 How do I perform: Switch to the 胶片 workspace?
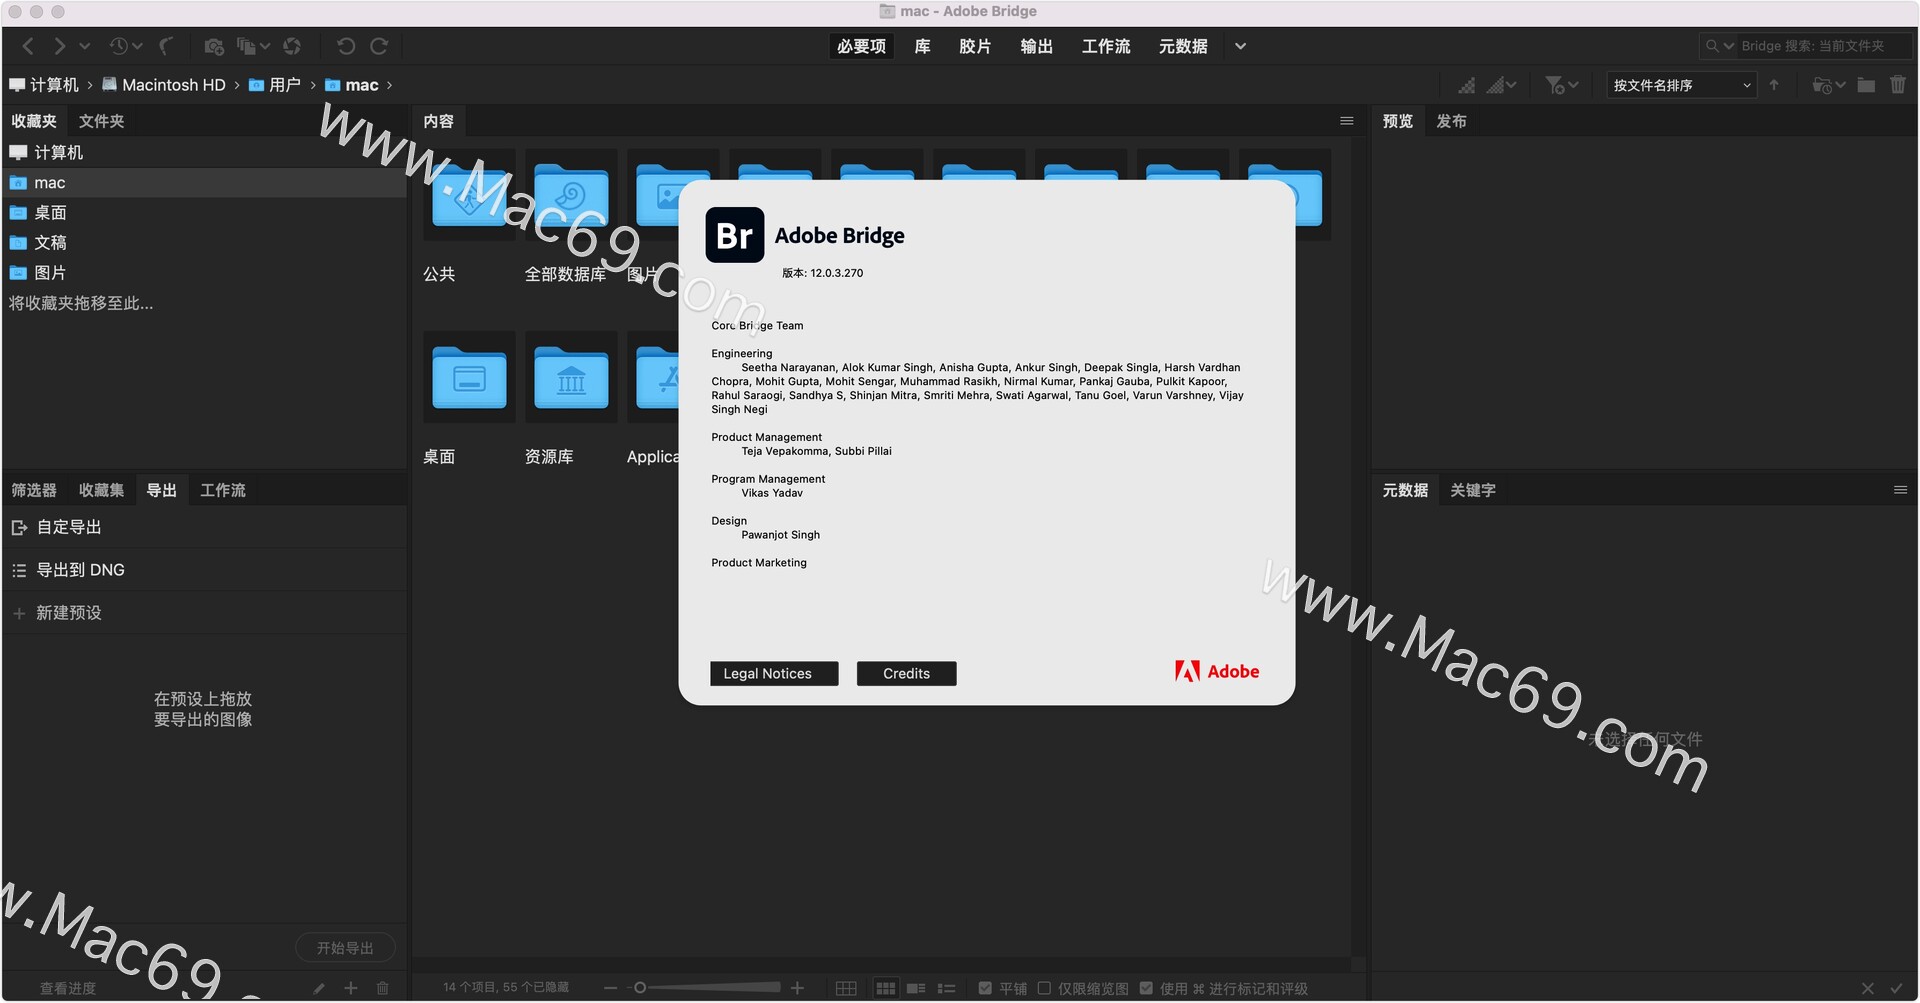tap(975, 46)
